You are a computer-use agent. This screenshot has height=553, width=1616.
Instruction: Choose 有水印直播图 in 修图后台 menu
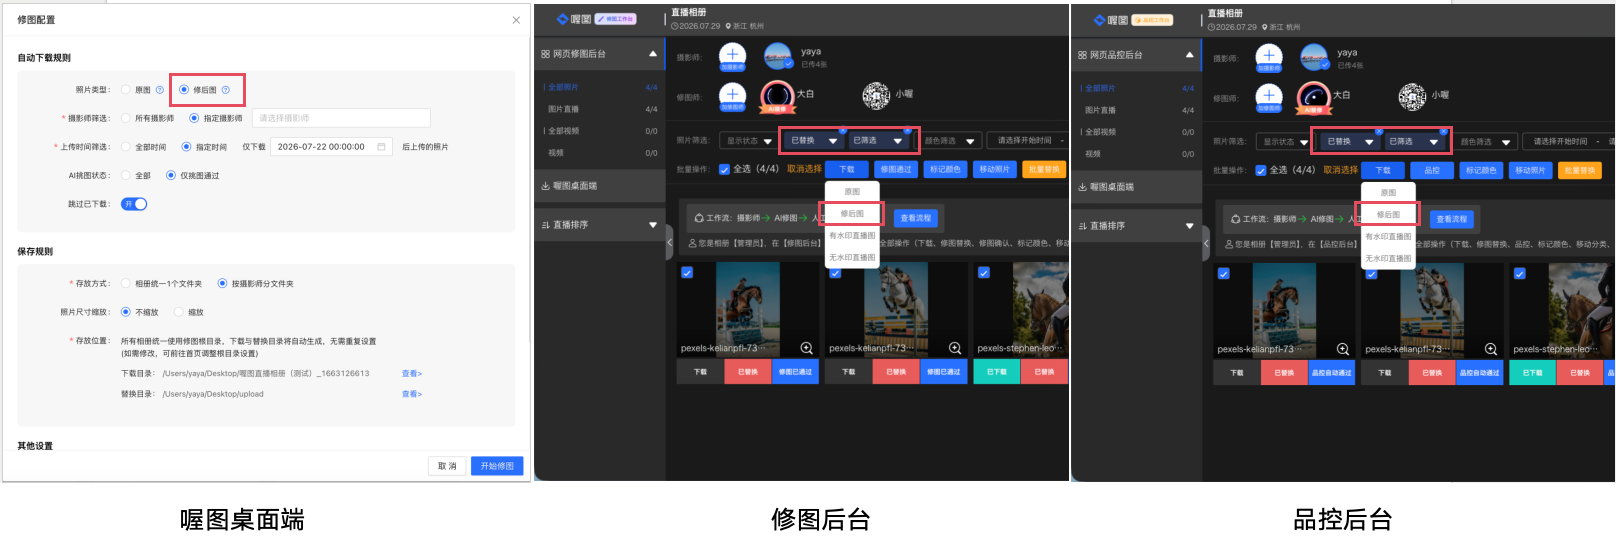(852, 236)
